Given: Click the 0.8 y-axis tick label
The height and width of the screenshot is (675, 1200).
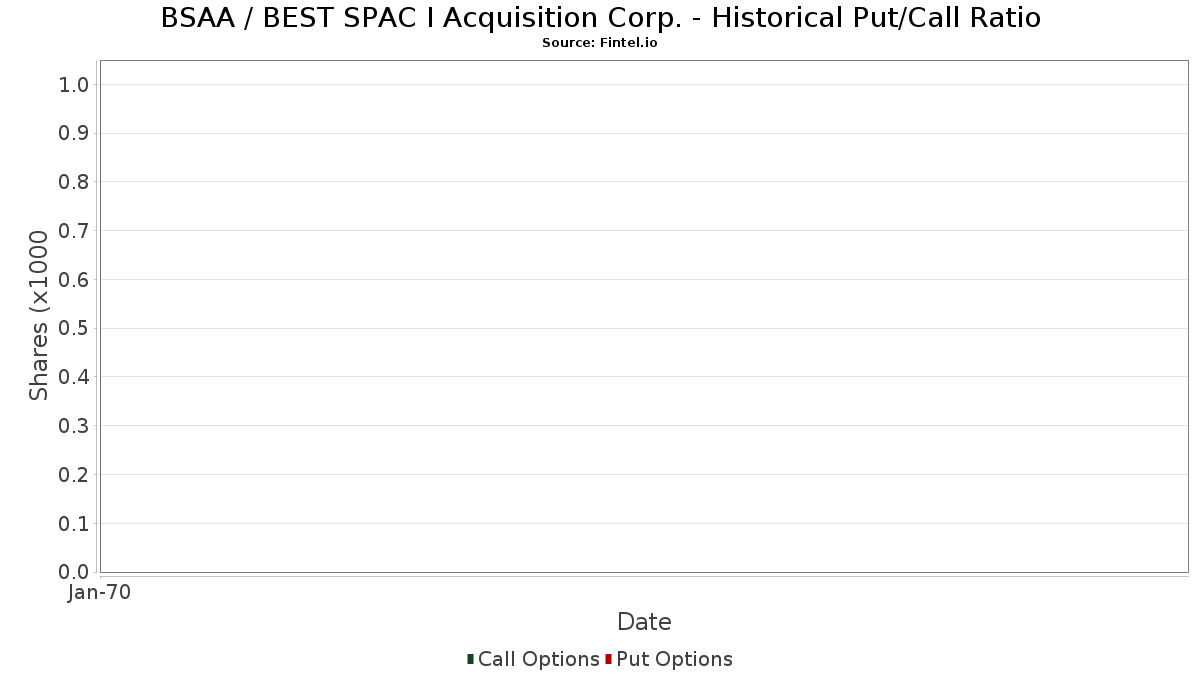Looking at the screenshot, I should click(x=74, y=182).
